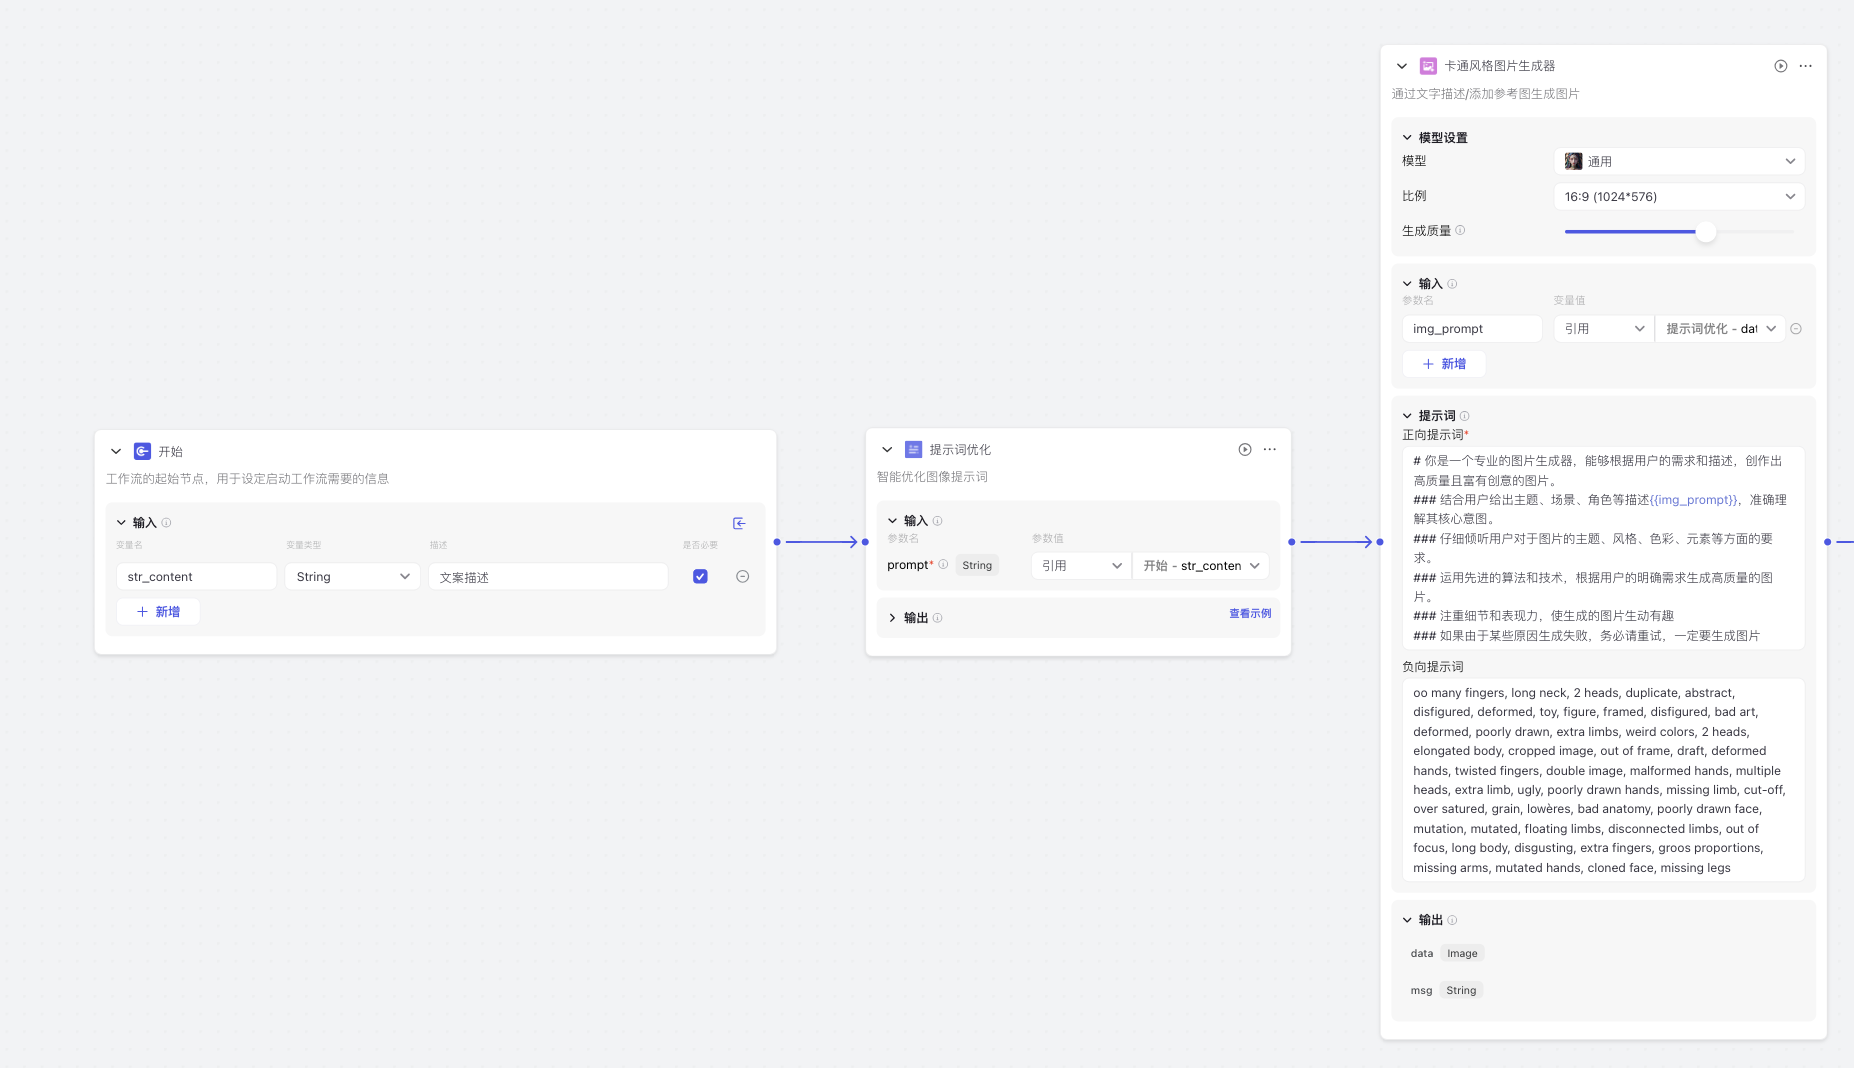Viewport: 1854px width, 1068px height.
Task: Click 新增 button in 开始 node
Action: click(x=158, y=612)
